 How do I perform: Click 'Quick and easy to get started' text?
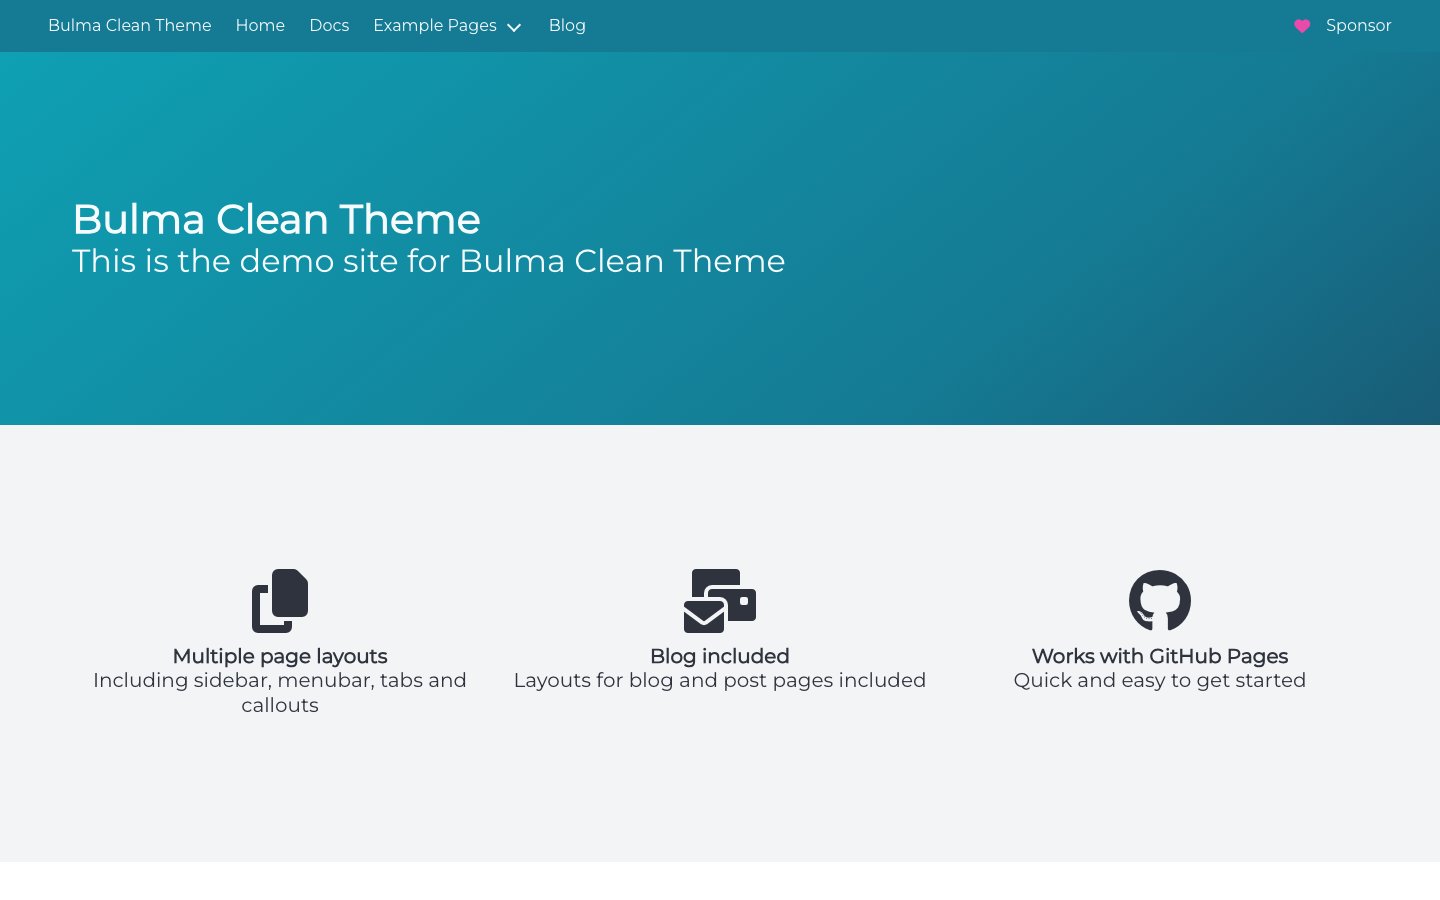[x=1160, y=680]
